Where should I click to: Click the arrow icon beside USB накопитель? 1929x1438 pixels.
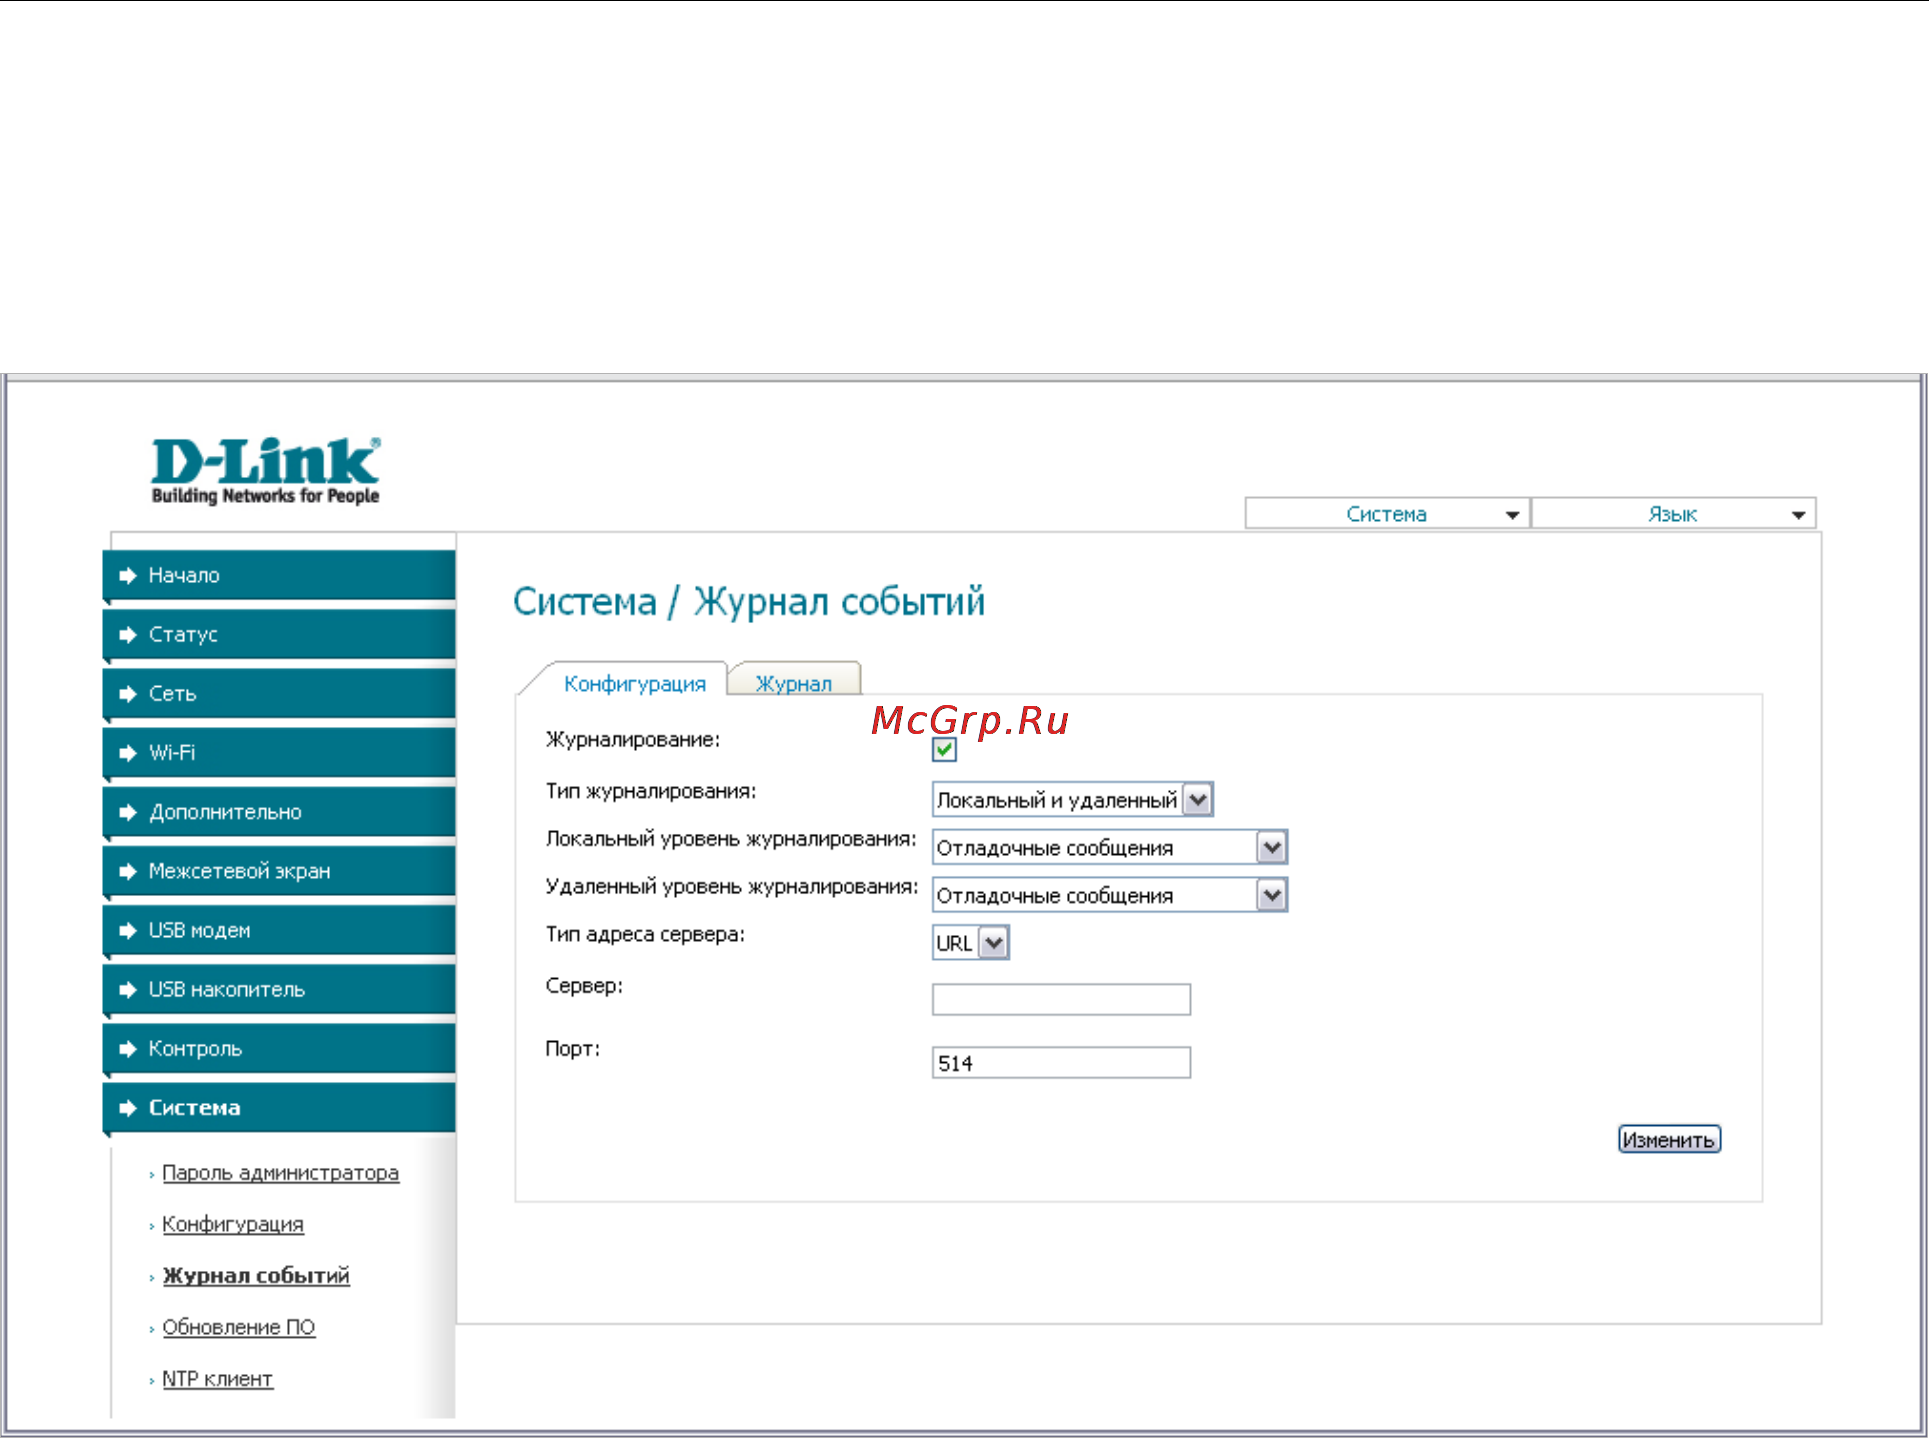coord(127,989)
